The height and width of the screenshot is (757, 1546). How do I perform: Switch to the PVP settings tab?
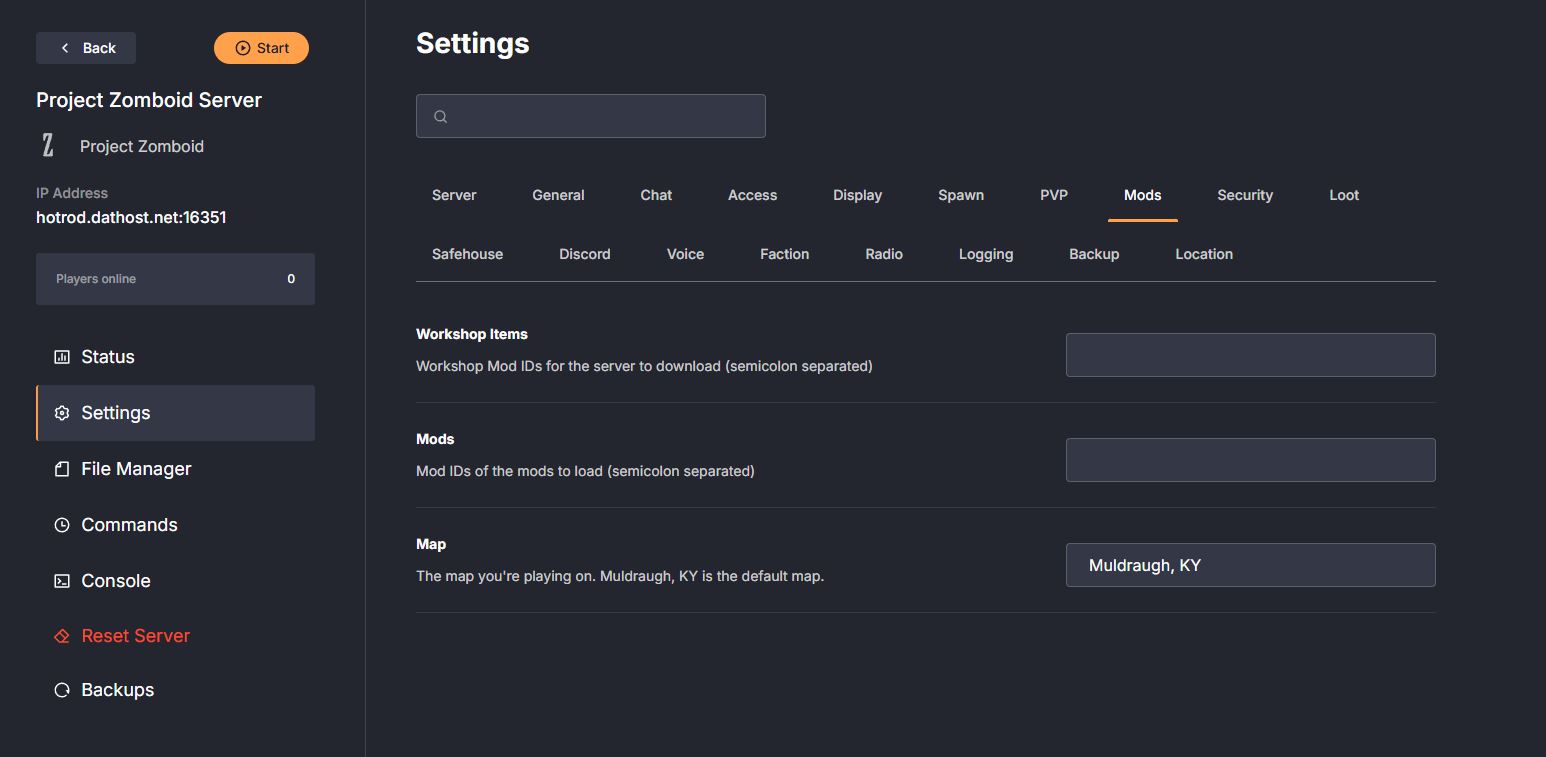(1054, 195)
